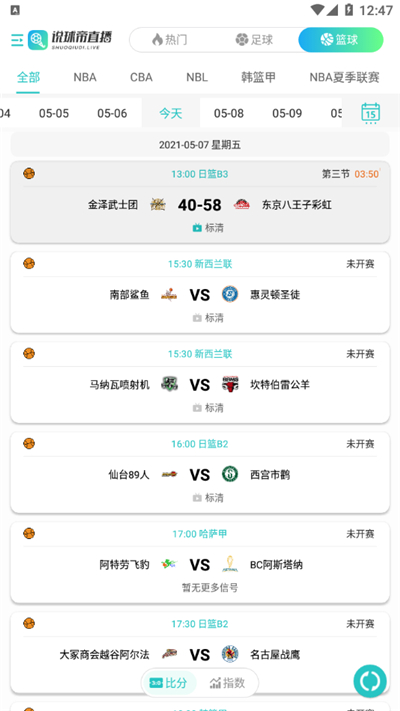Tap the teal refresh floating button
The height and width of the screenshot is (711, 400).
click(x=370, y=681)
